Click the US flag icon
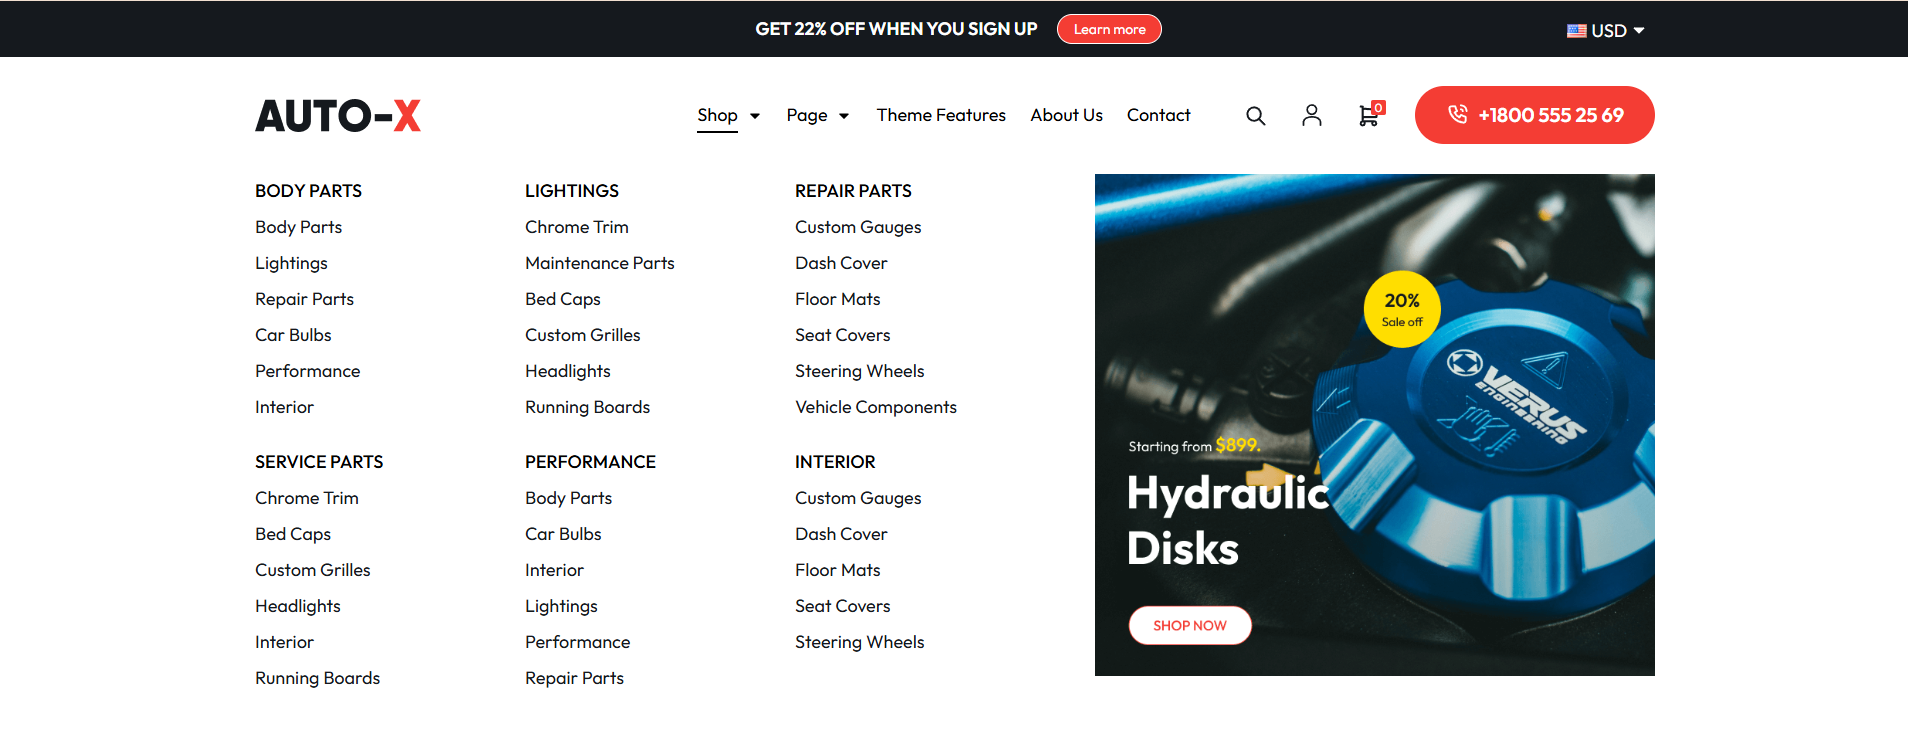The height and width of the screenshot is (743, 1908). pyautogui.click(x=1576, y=31)
